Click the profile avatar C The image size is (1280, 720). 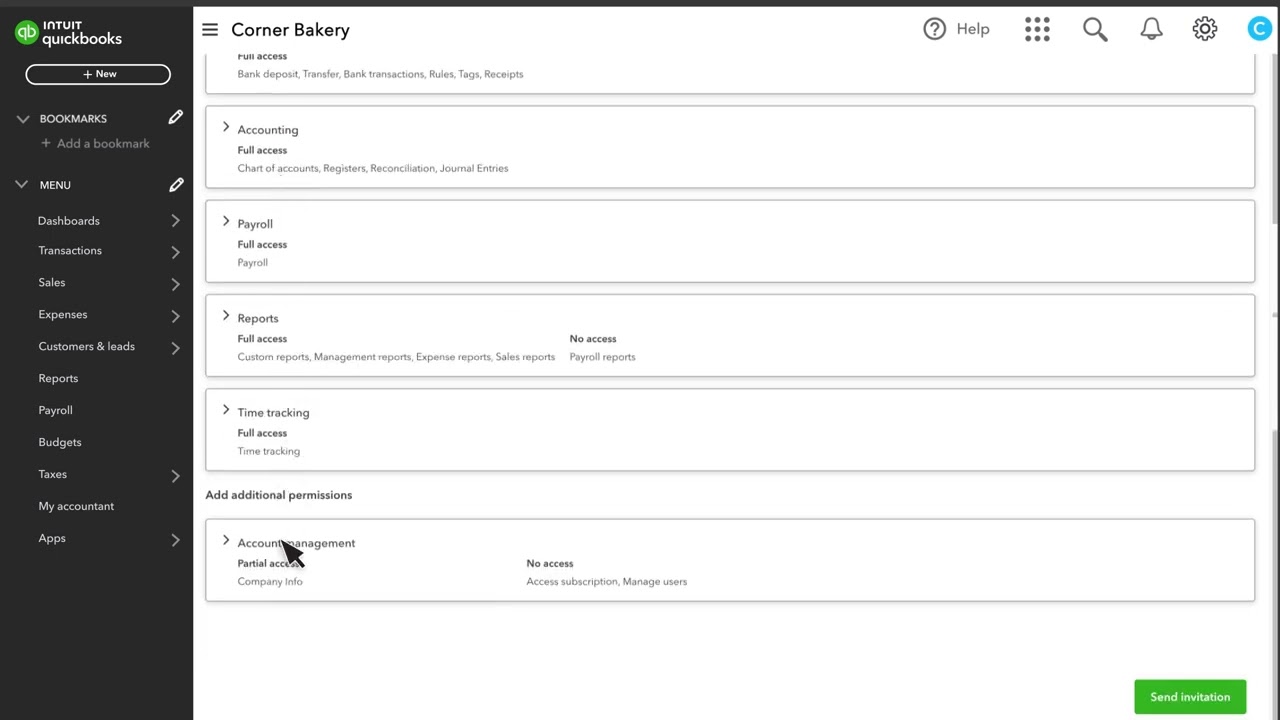[x=1259, y=29]
